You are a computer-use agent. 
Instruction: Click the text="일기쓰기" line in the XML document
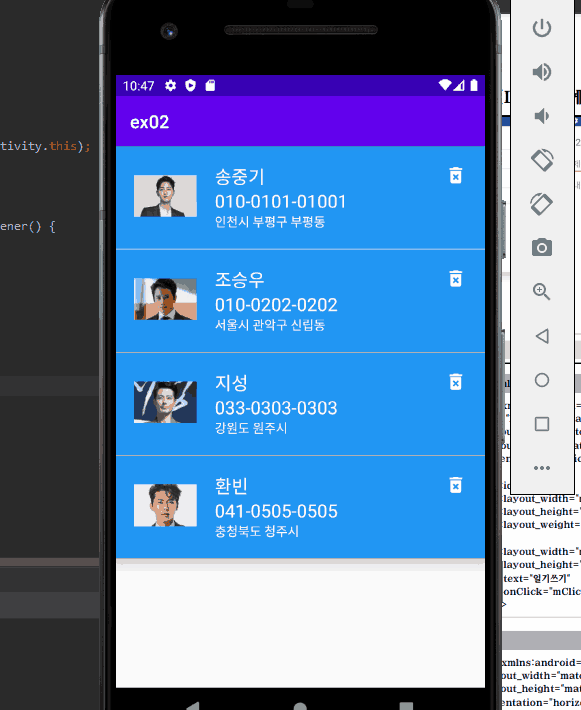537,578
